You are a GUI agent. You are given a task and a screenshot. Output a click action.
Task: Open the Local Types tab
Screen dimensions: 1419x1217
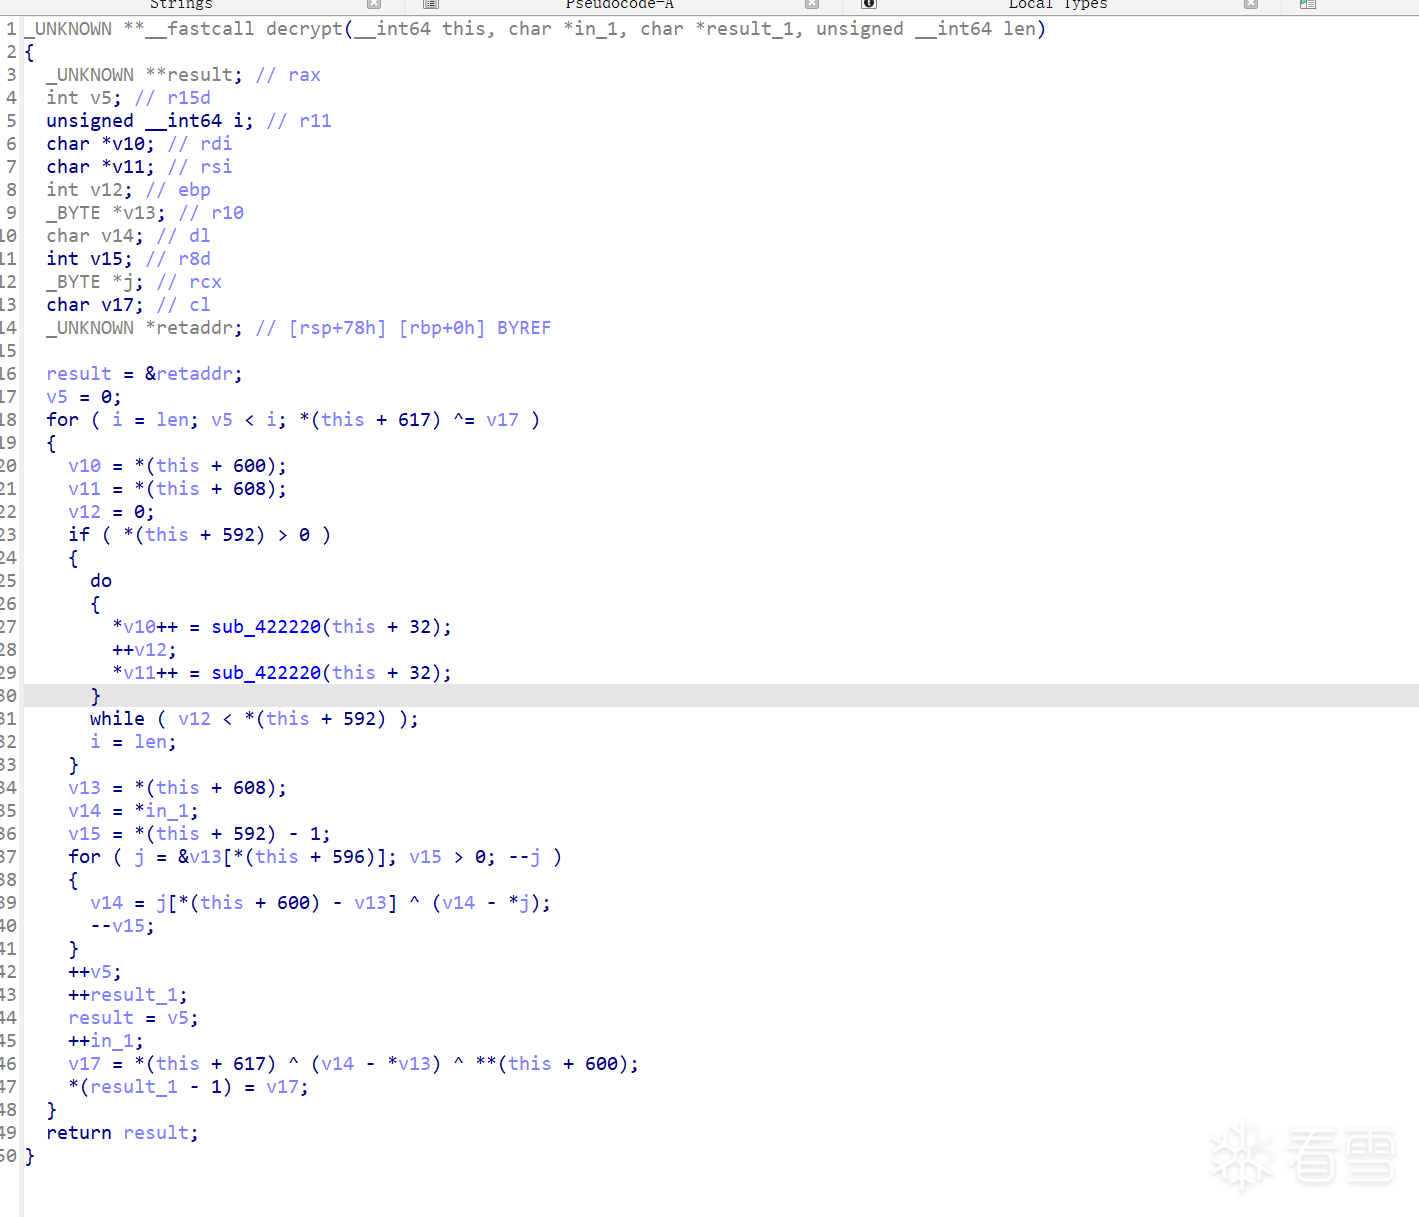click(1058, 5)
